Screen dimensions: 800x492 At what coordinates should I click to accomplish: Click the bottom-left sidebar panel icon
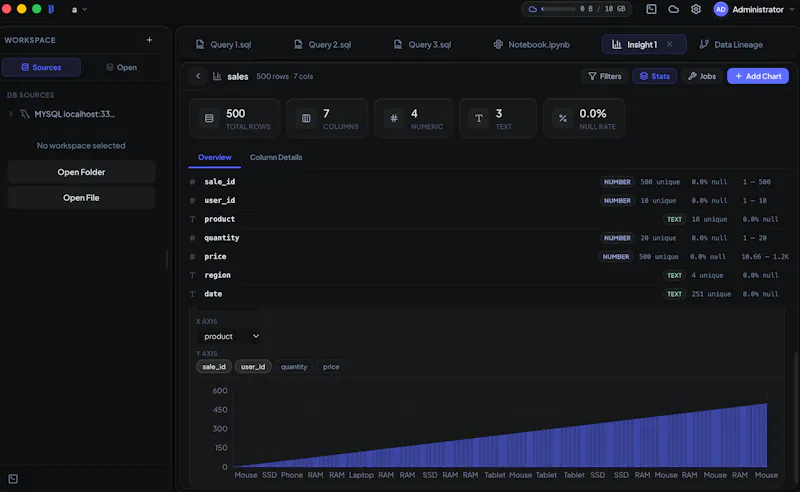click(13, 479)
